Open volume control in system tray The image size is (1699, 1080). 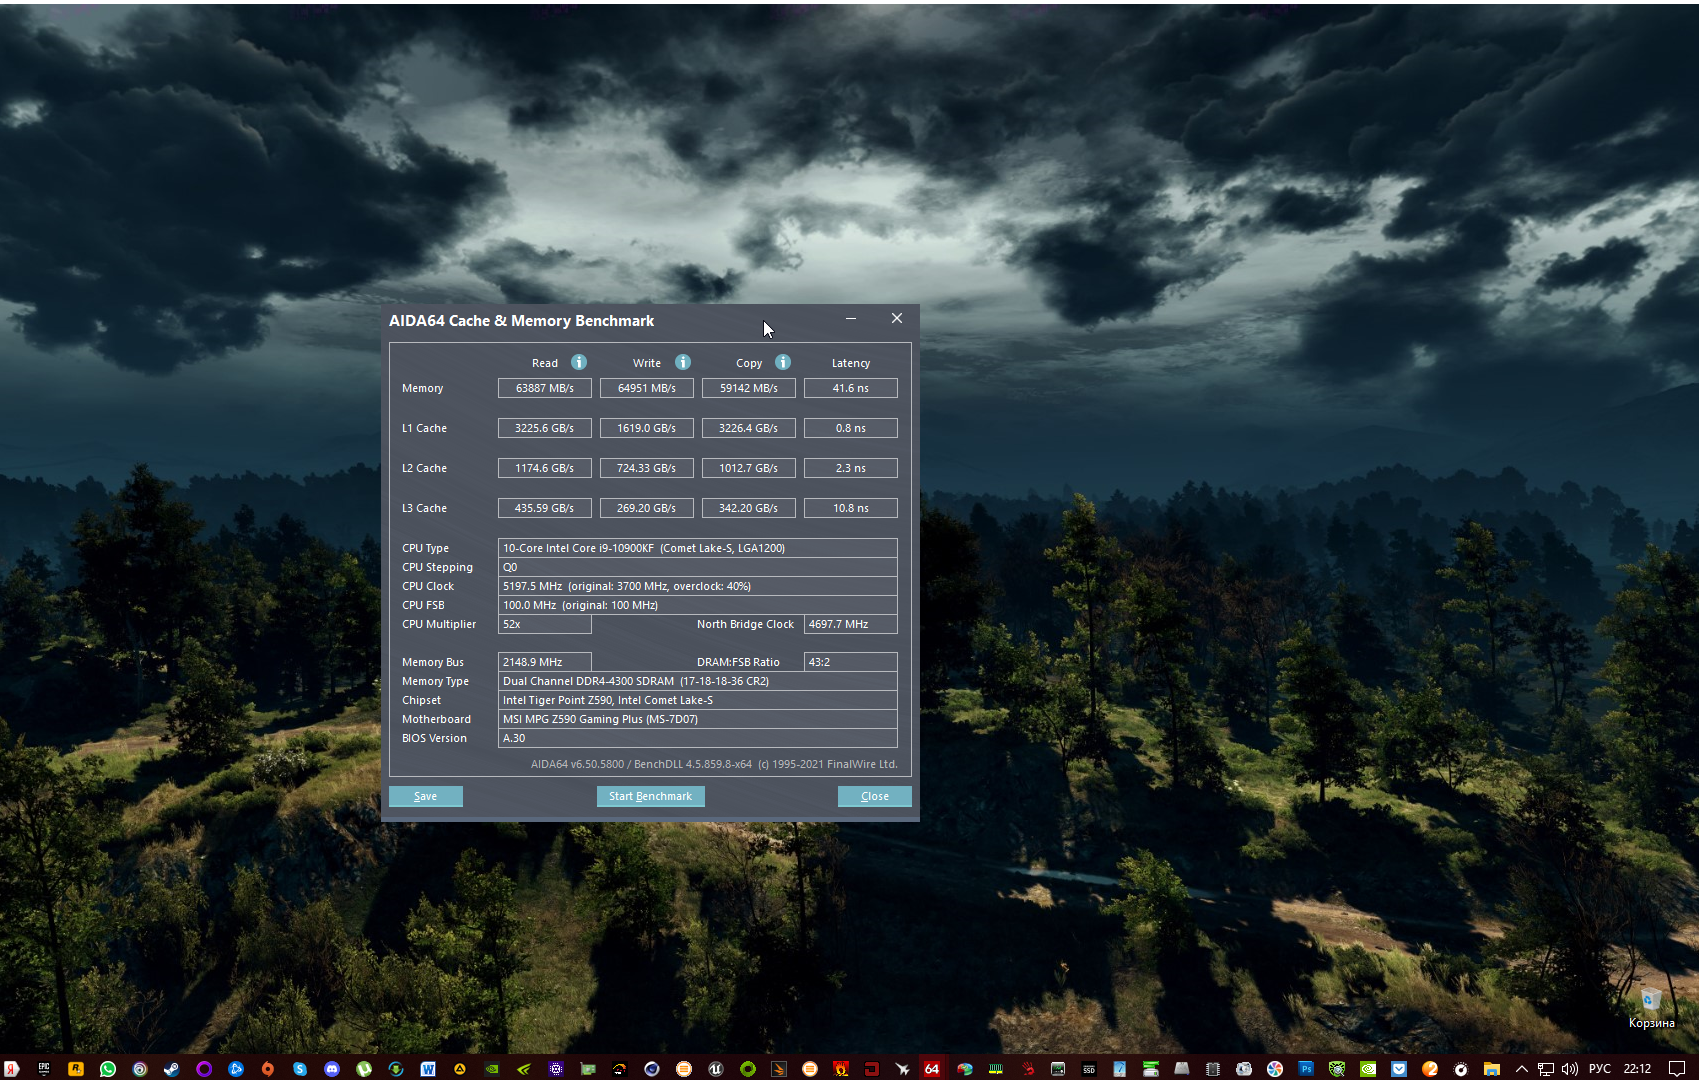click(x=1570, y=1069)
